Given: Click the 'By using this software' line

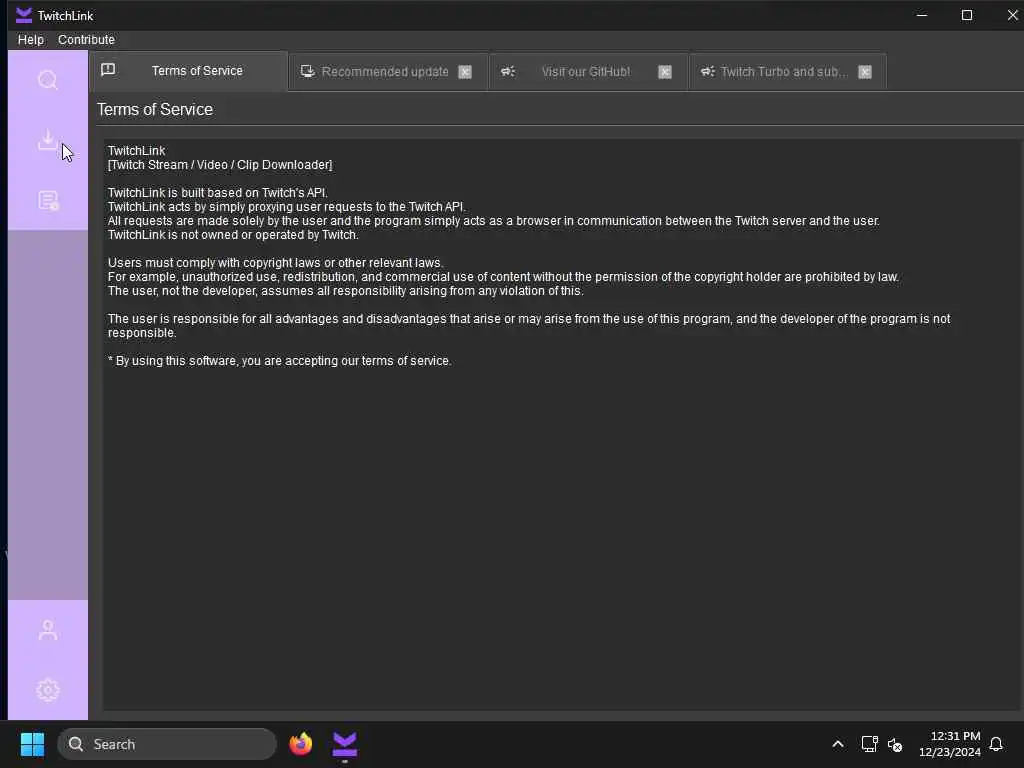Looking at the screenshot, I should point(280,361).
